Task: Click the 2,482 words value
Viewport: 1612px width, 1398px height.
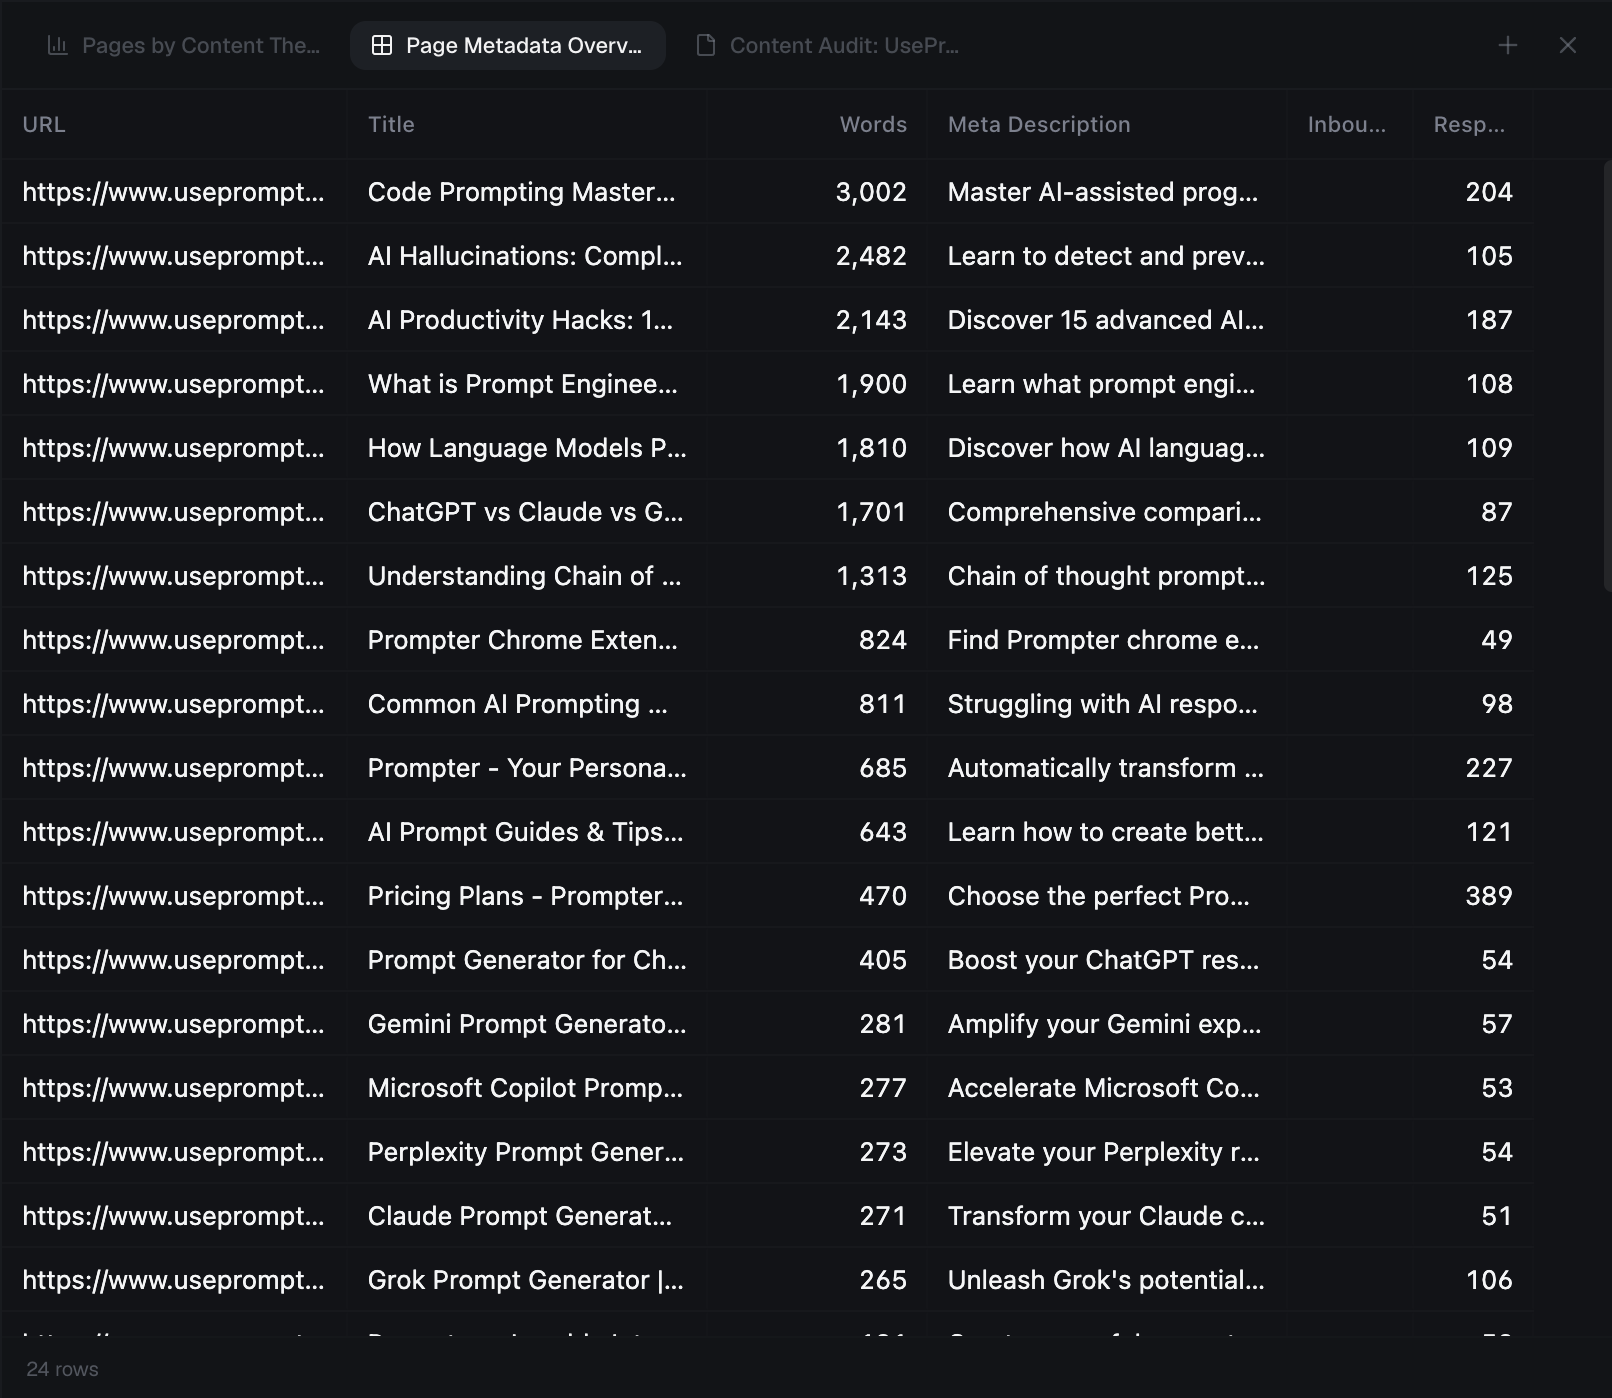Action: pyautogui.click(x=871, y=256)
